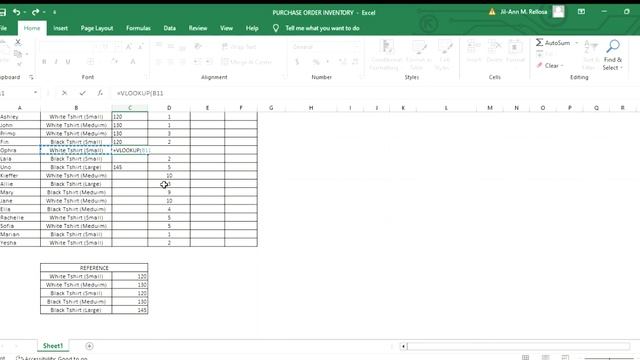Switch to the Home tab
Screen dimensions: 640x360
click(32, 28)
